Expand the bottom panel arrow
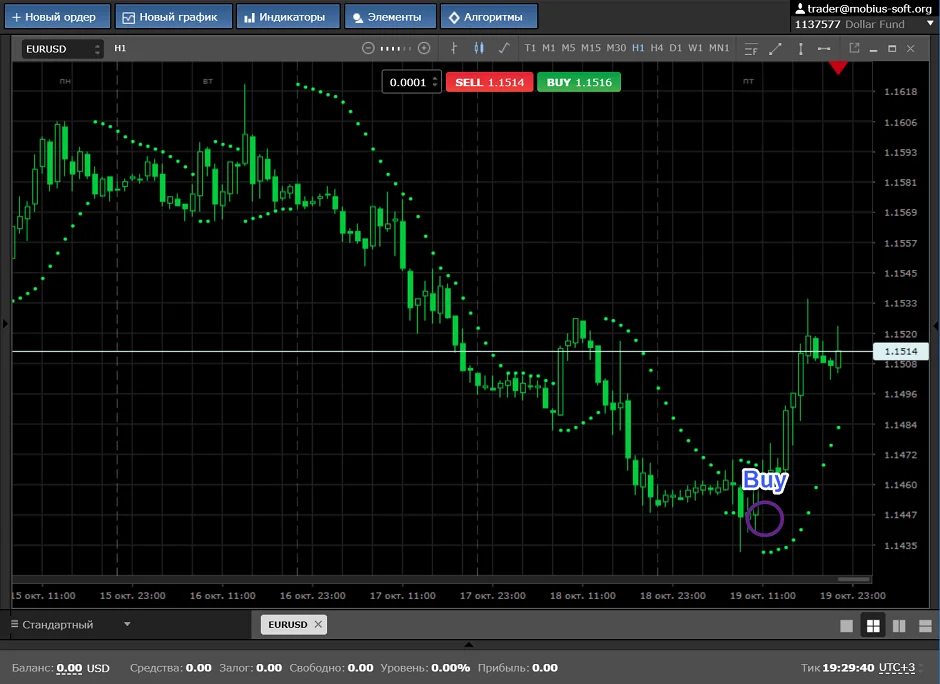 [x=469, y=644]
